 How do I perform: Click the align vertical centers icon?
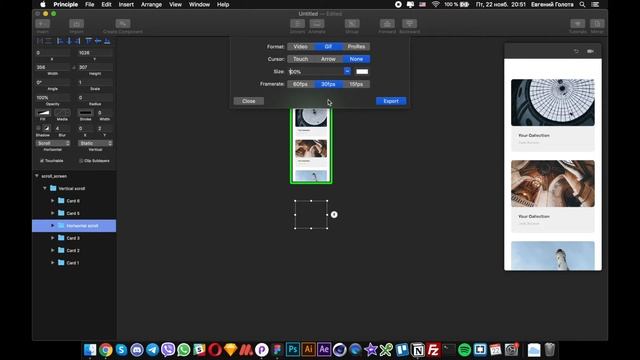click(x=98, y=41)
